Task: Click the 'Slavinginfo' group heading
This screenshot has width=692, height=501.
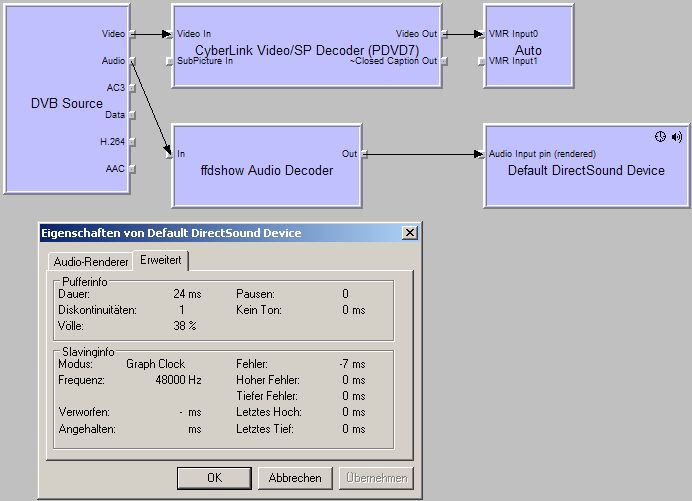Action: click(x=88, y=352)
